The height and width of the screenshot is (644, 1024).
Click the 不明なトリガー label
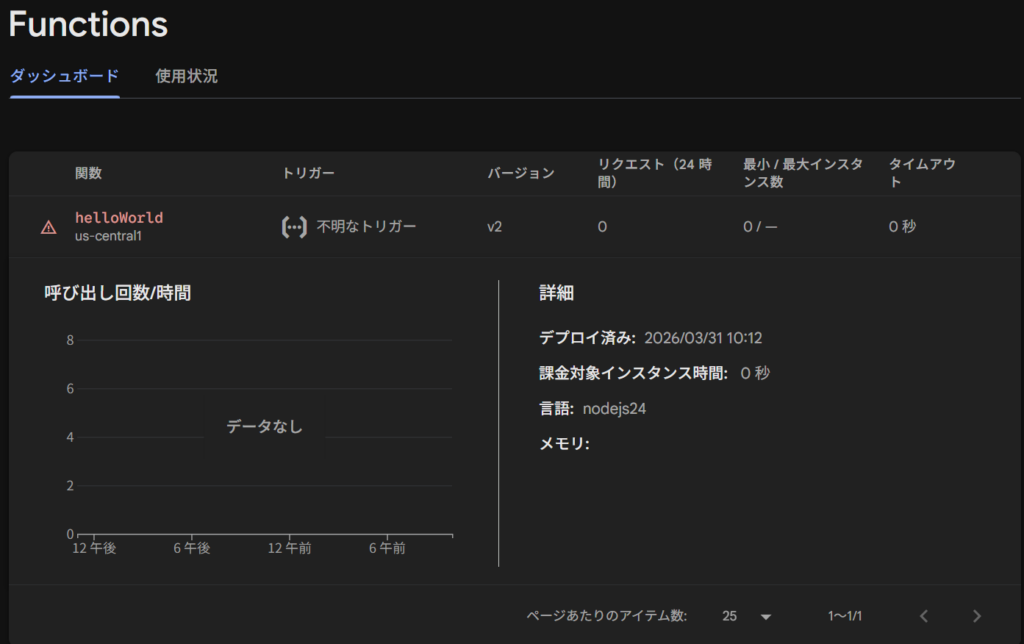[366, 227]
